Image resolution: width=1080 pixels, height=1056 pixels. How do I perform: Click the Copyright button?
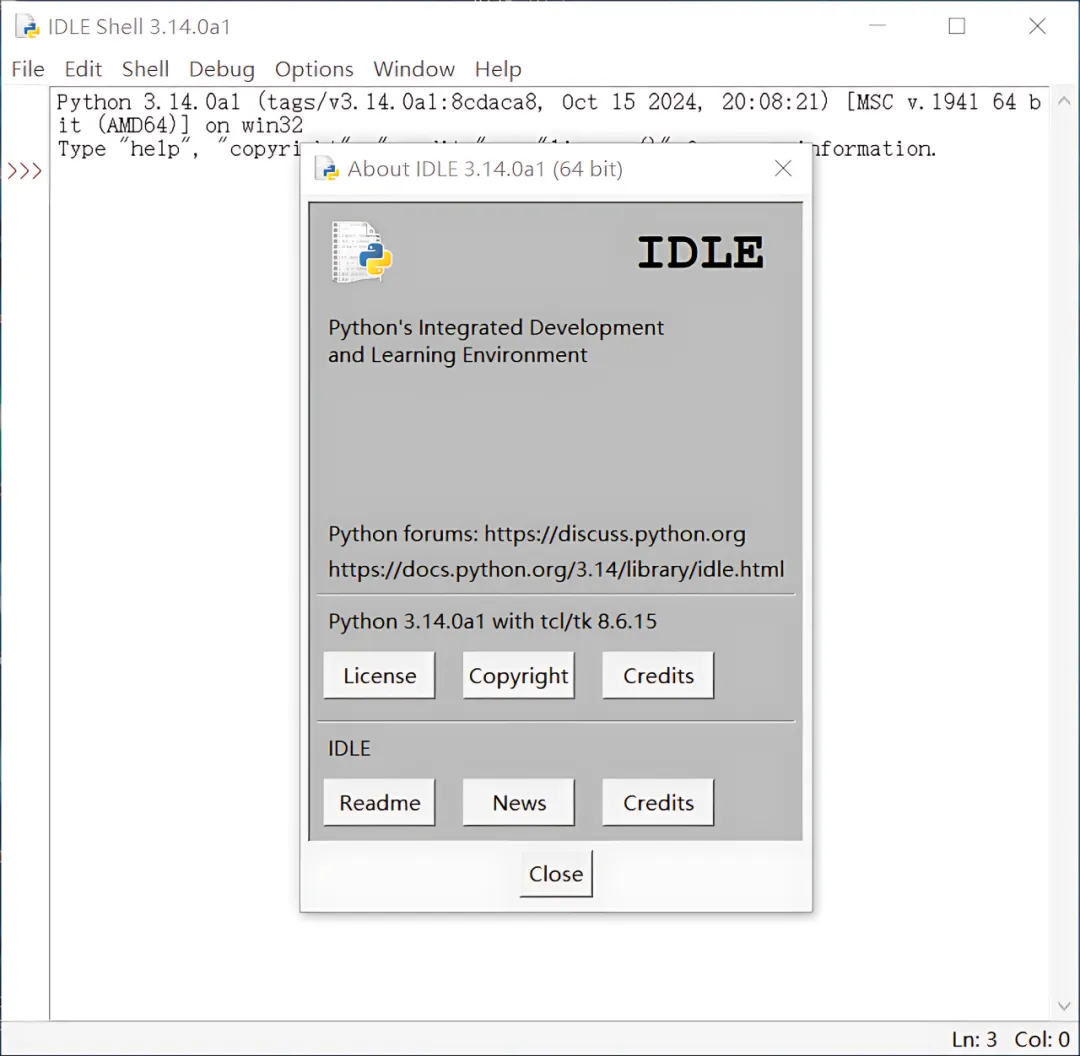point(519,675)
